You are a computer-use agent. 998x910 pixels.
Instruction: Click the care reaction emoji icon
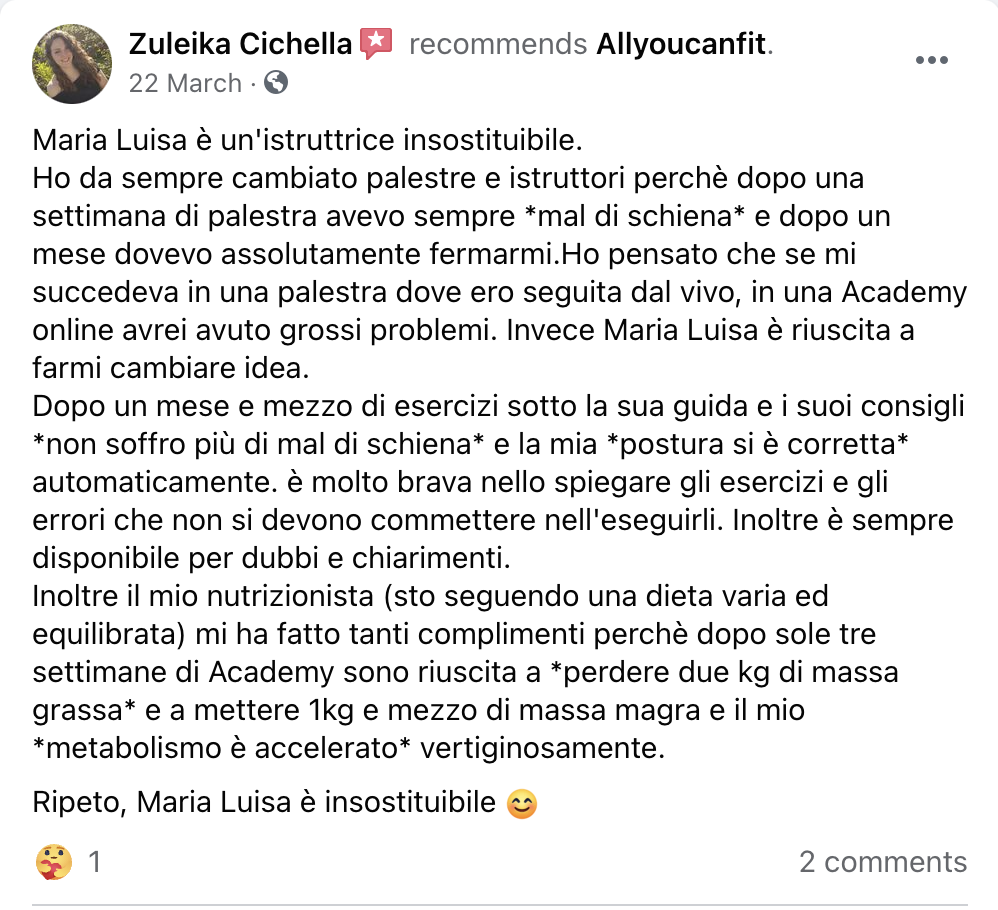[x=54, y=862]
